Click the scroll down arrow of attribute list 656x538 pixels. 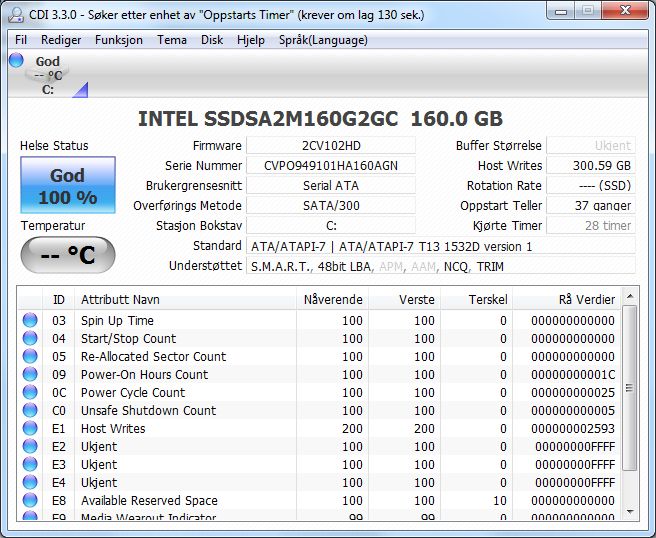pos(630,512)
